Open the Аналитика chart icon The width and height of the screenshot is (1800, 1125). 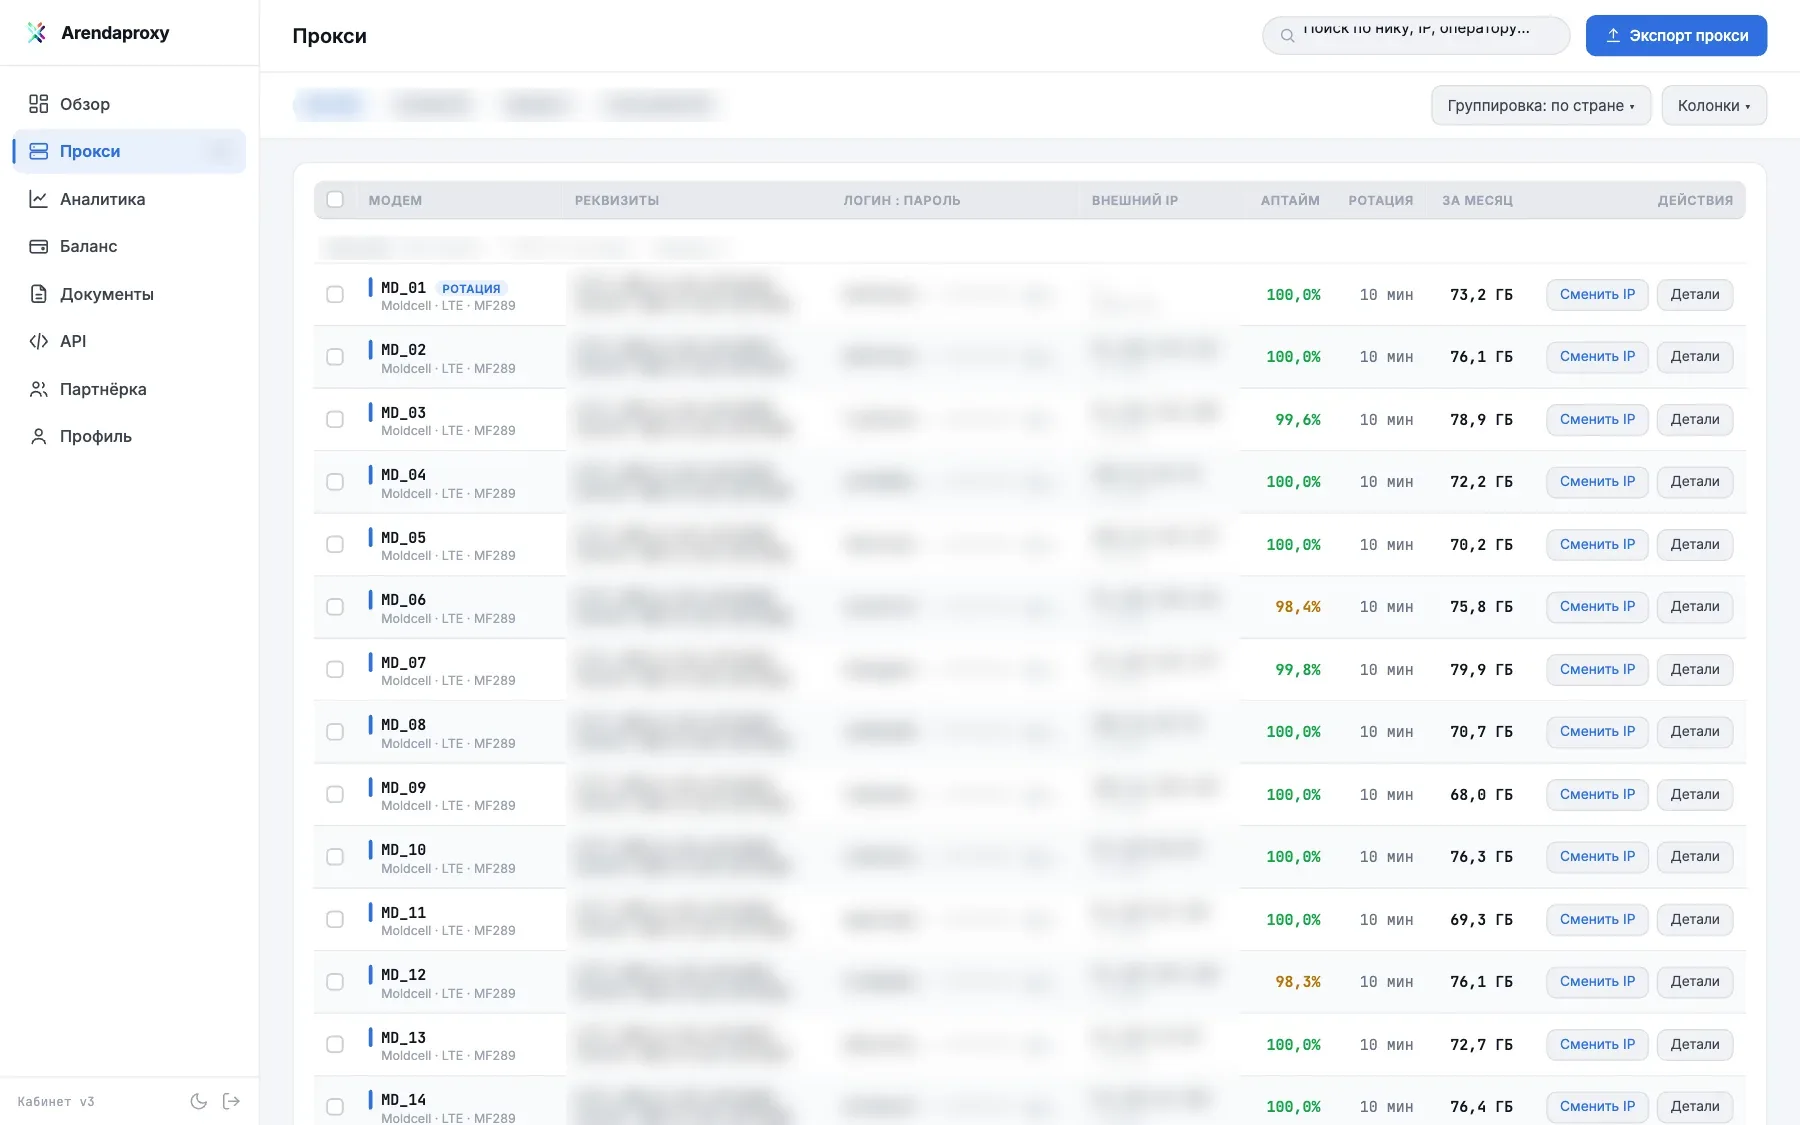click(39, 199)
